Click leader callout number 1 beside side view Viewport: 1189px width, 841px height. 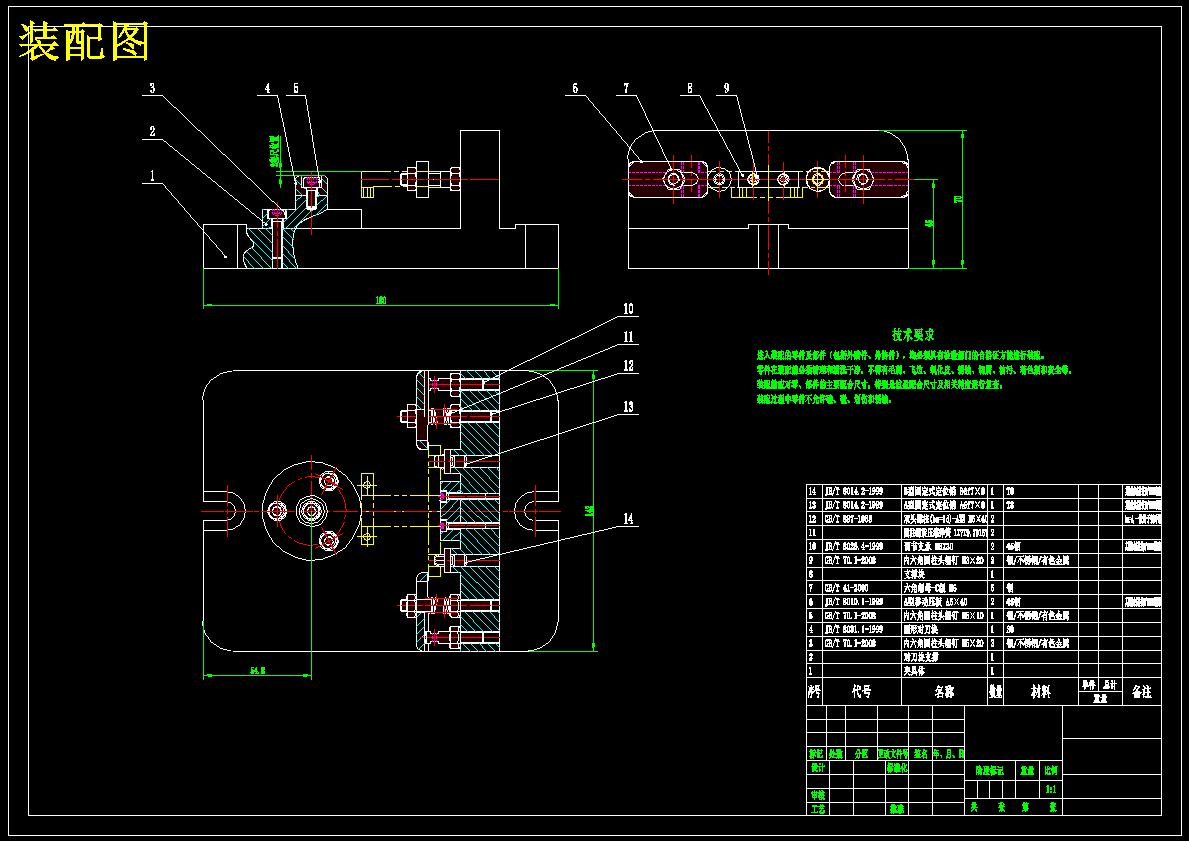coord(152,176)
